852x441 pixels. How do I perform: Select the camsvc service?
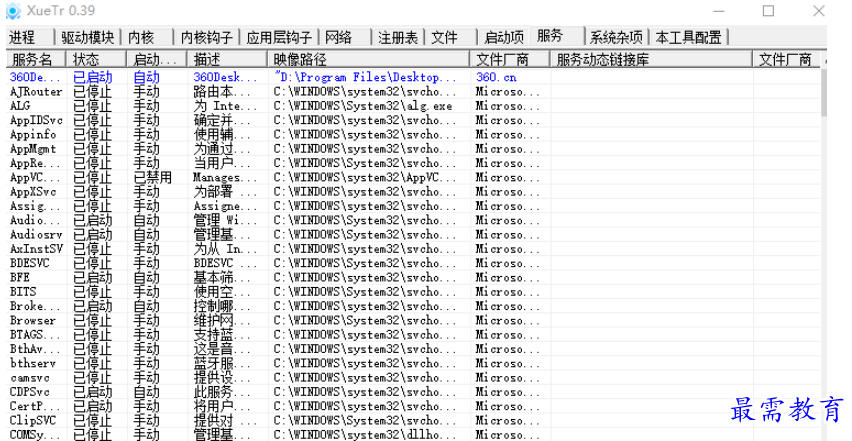pos(30,377)
